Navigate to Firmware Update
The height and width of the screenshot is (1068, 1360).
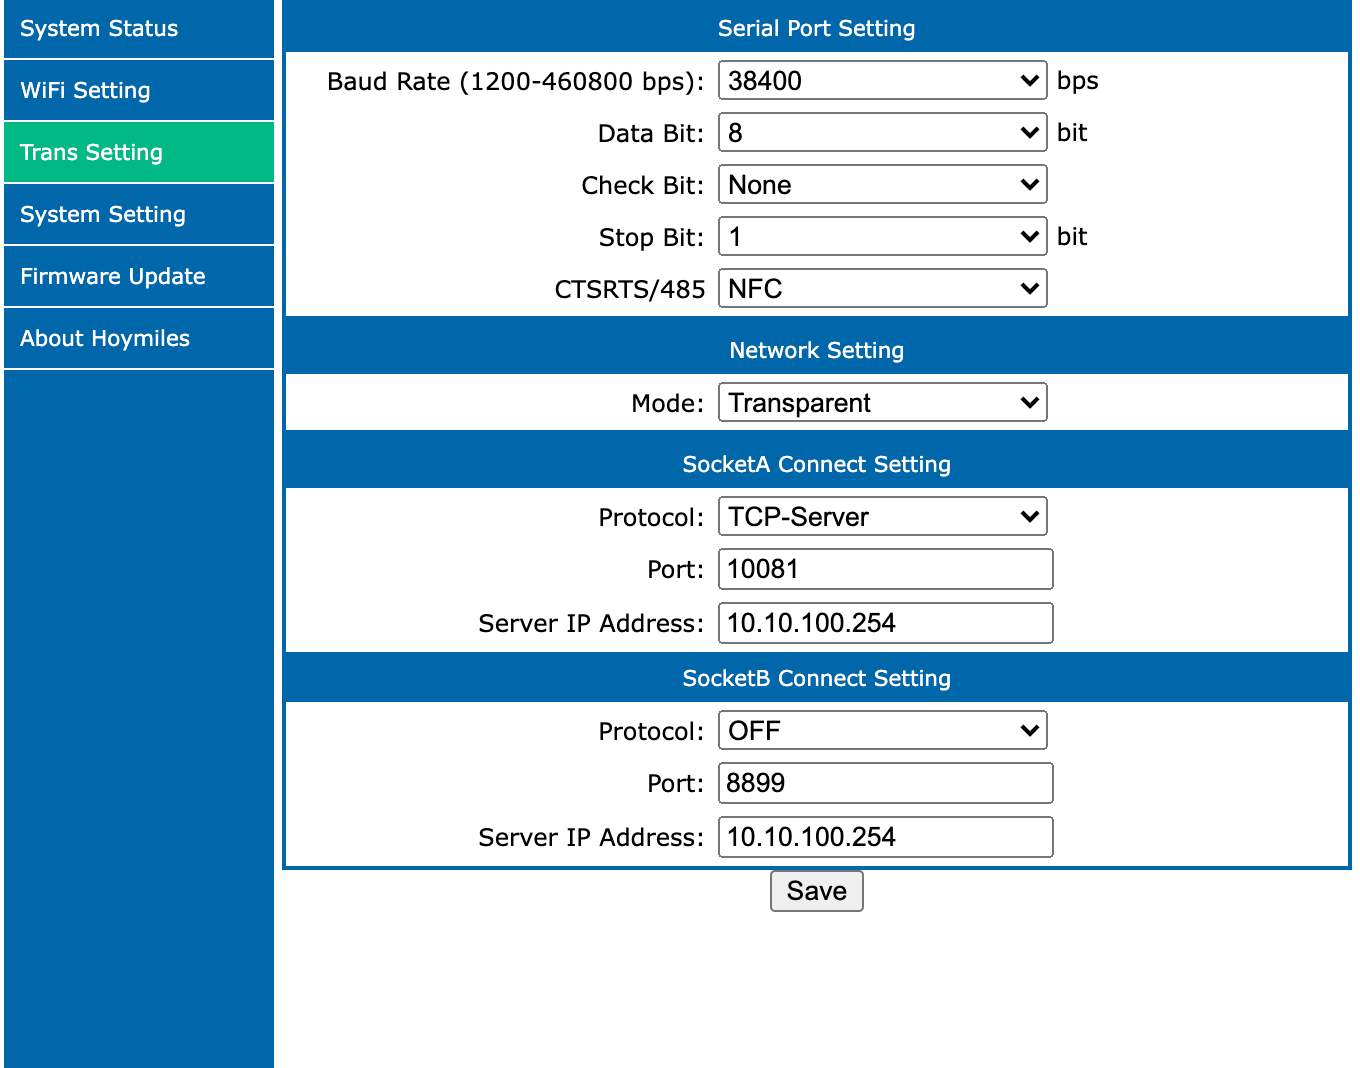click(x=139, y=276)
